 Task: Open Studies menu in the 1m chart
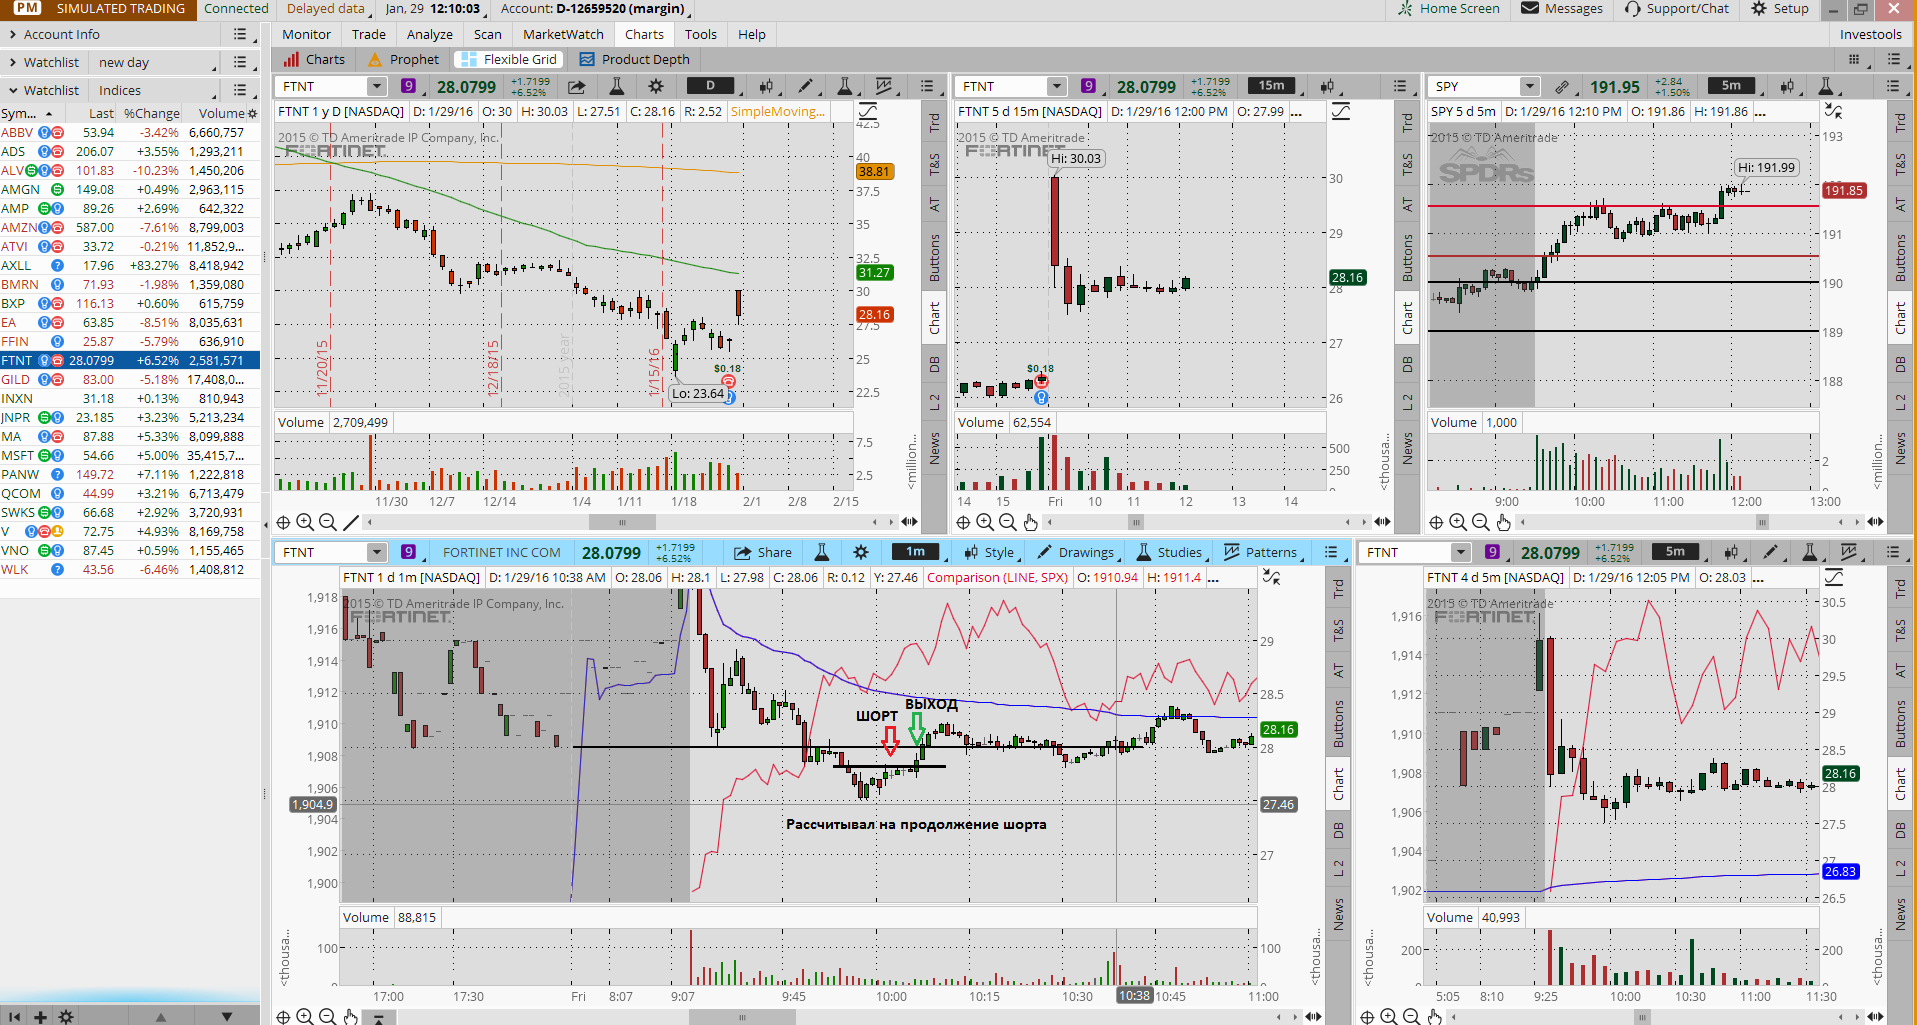click(1170, 552)
